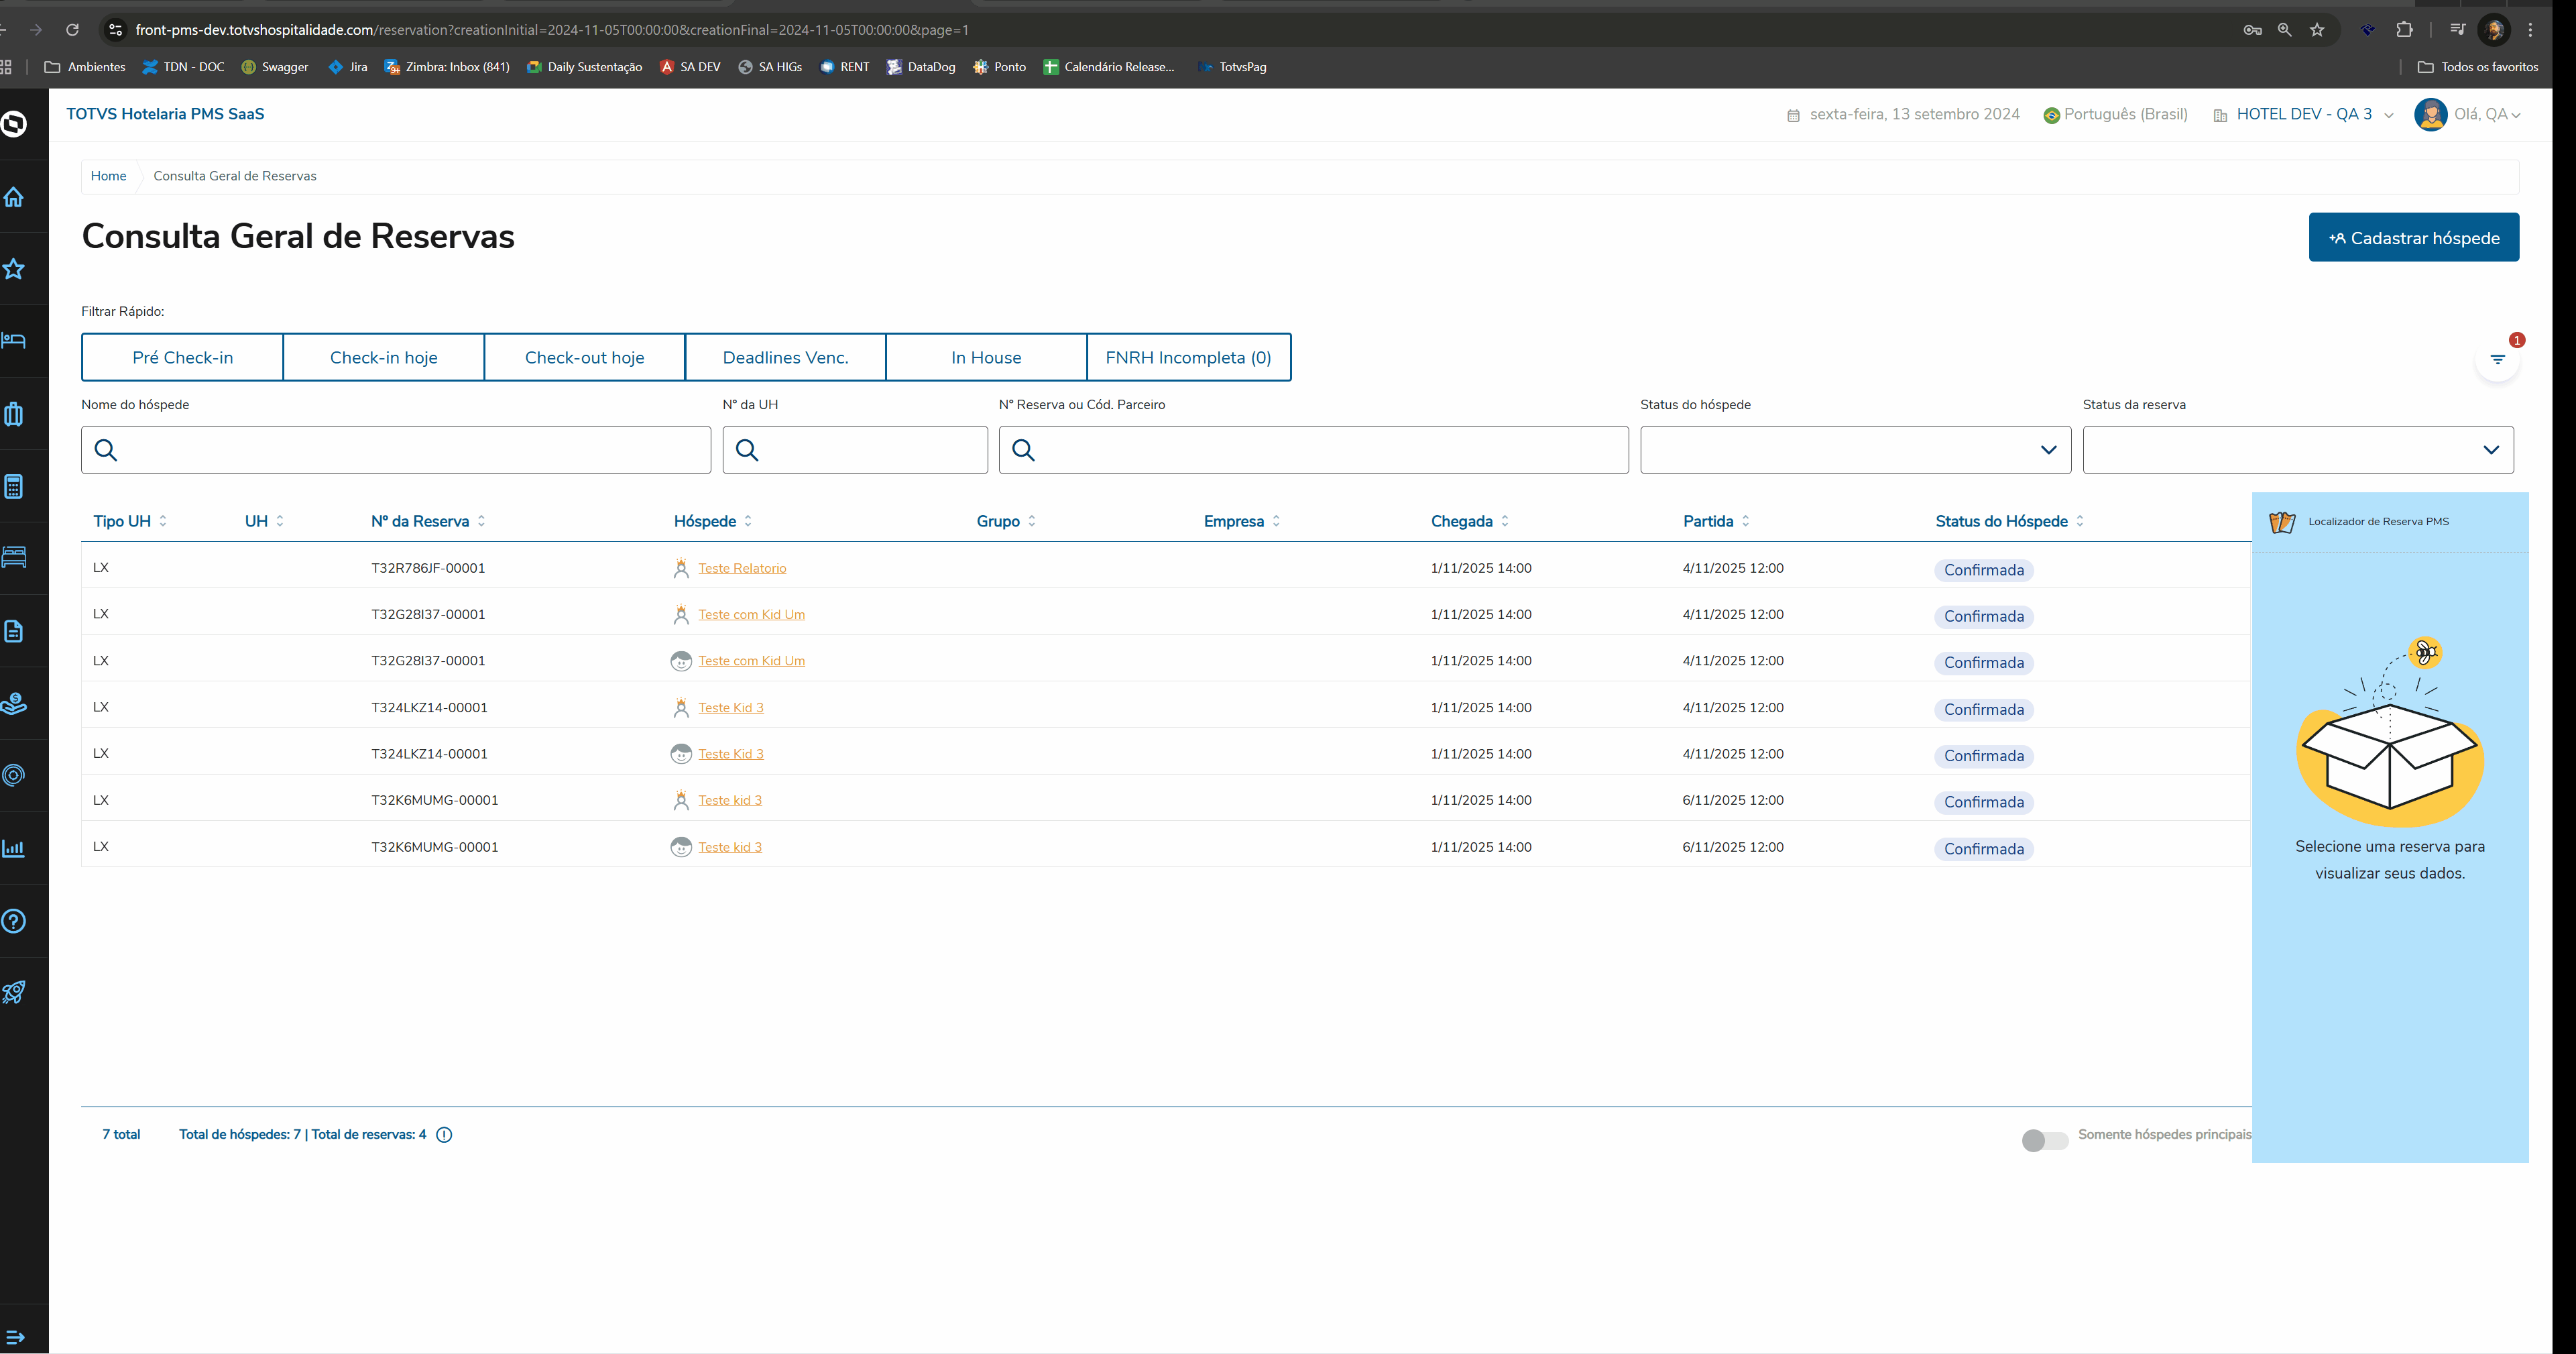The width and height of the screenshot is (2576, 1354).
Task: Open the calculator sidebar icon
Action: click(x=14, y=487)
